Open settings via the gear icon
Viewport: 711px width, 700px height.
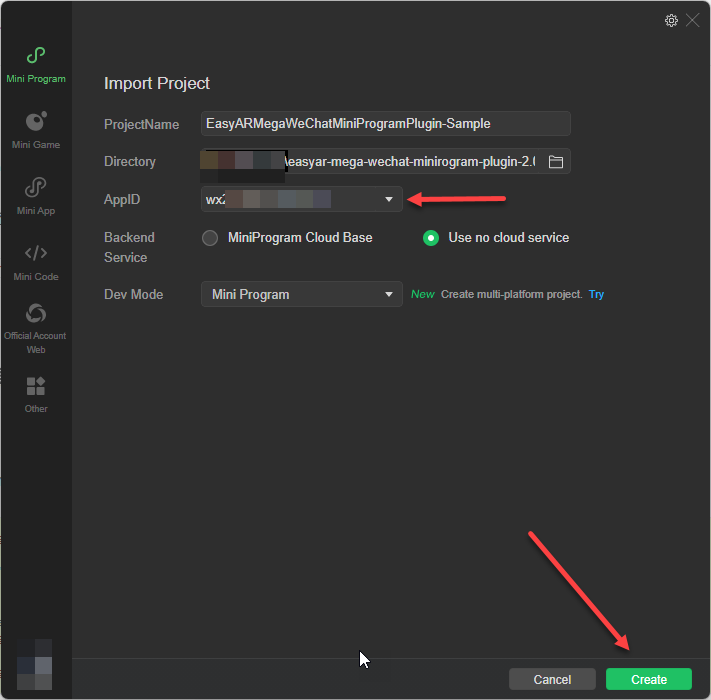[x=671, y=20]
